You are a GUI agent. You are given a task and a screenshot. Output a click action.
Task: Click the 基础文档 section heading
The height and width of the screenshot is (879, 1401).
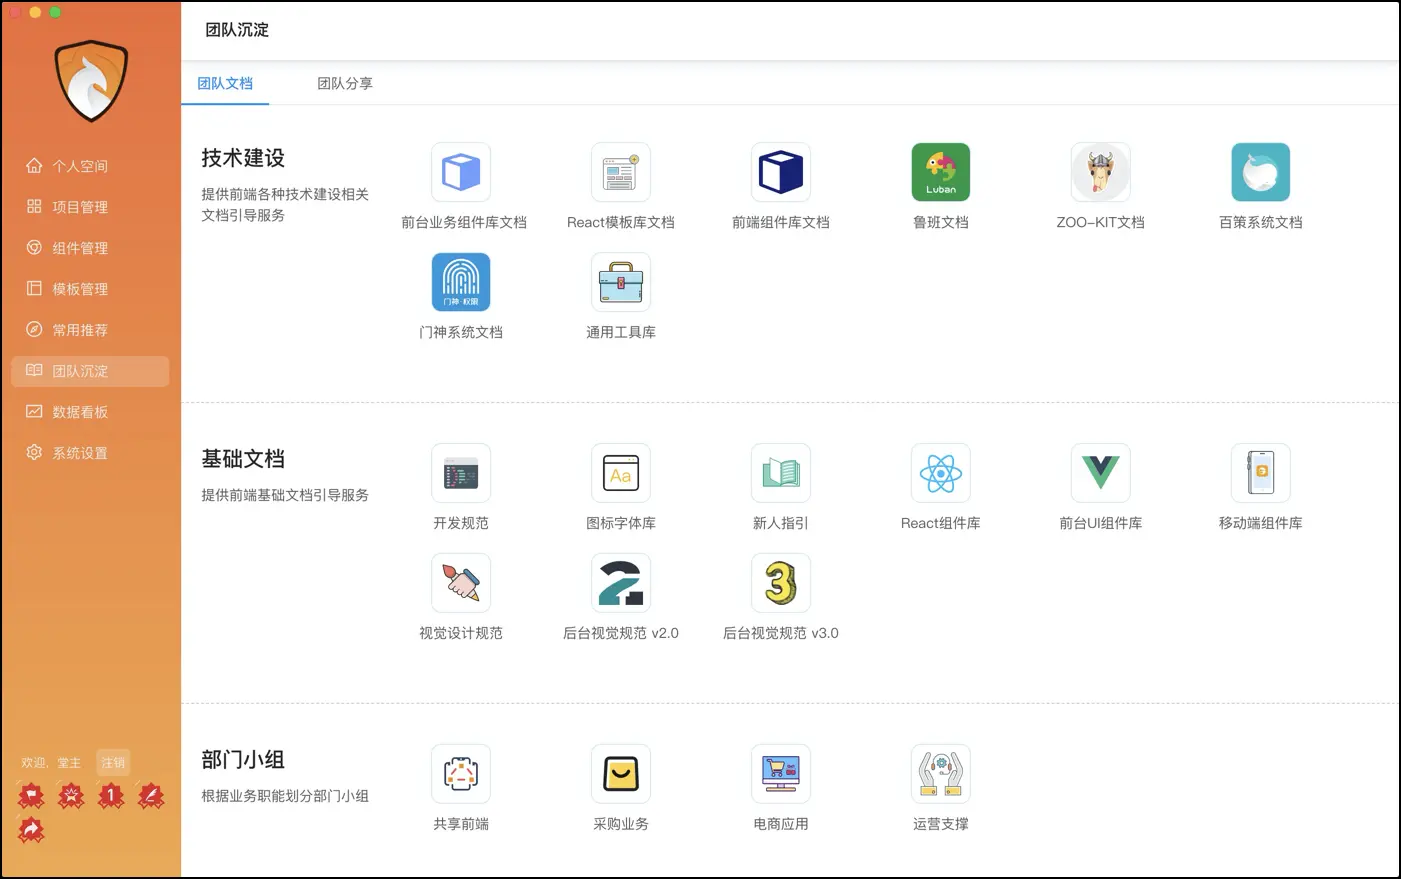click(243, 459)
